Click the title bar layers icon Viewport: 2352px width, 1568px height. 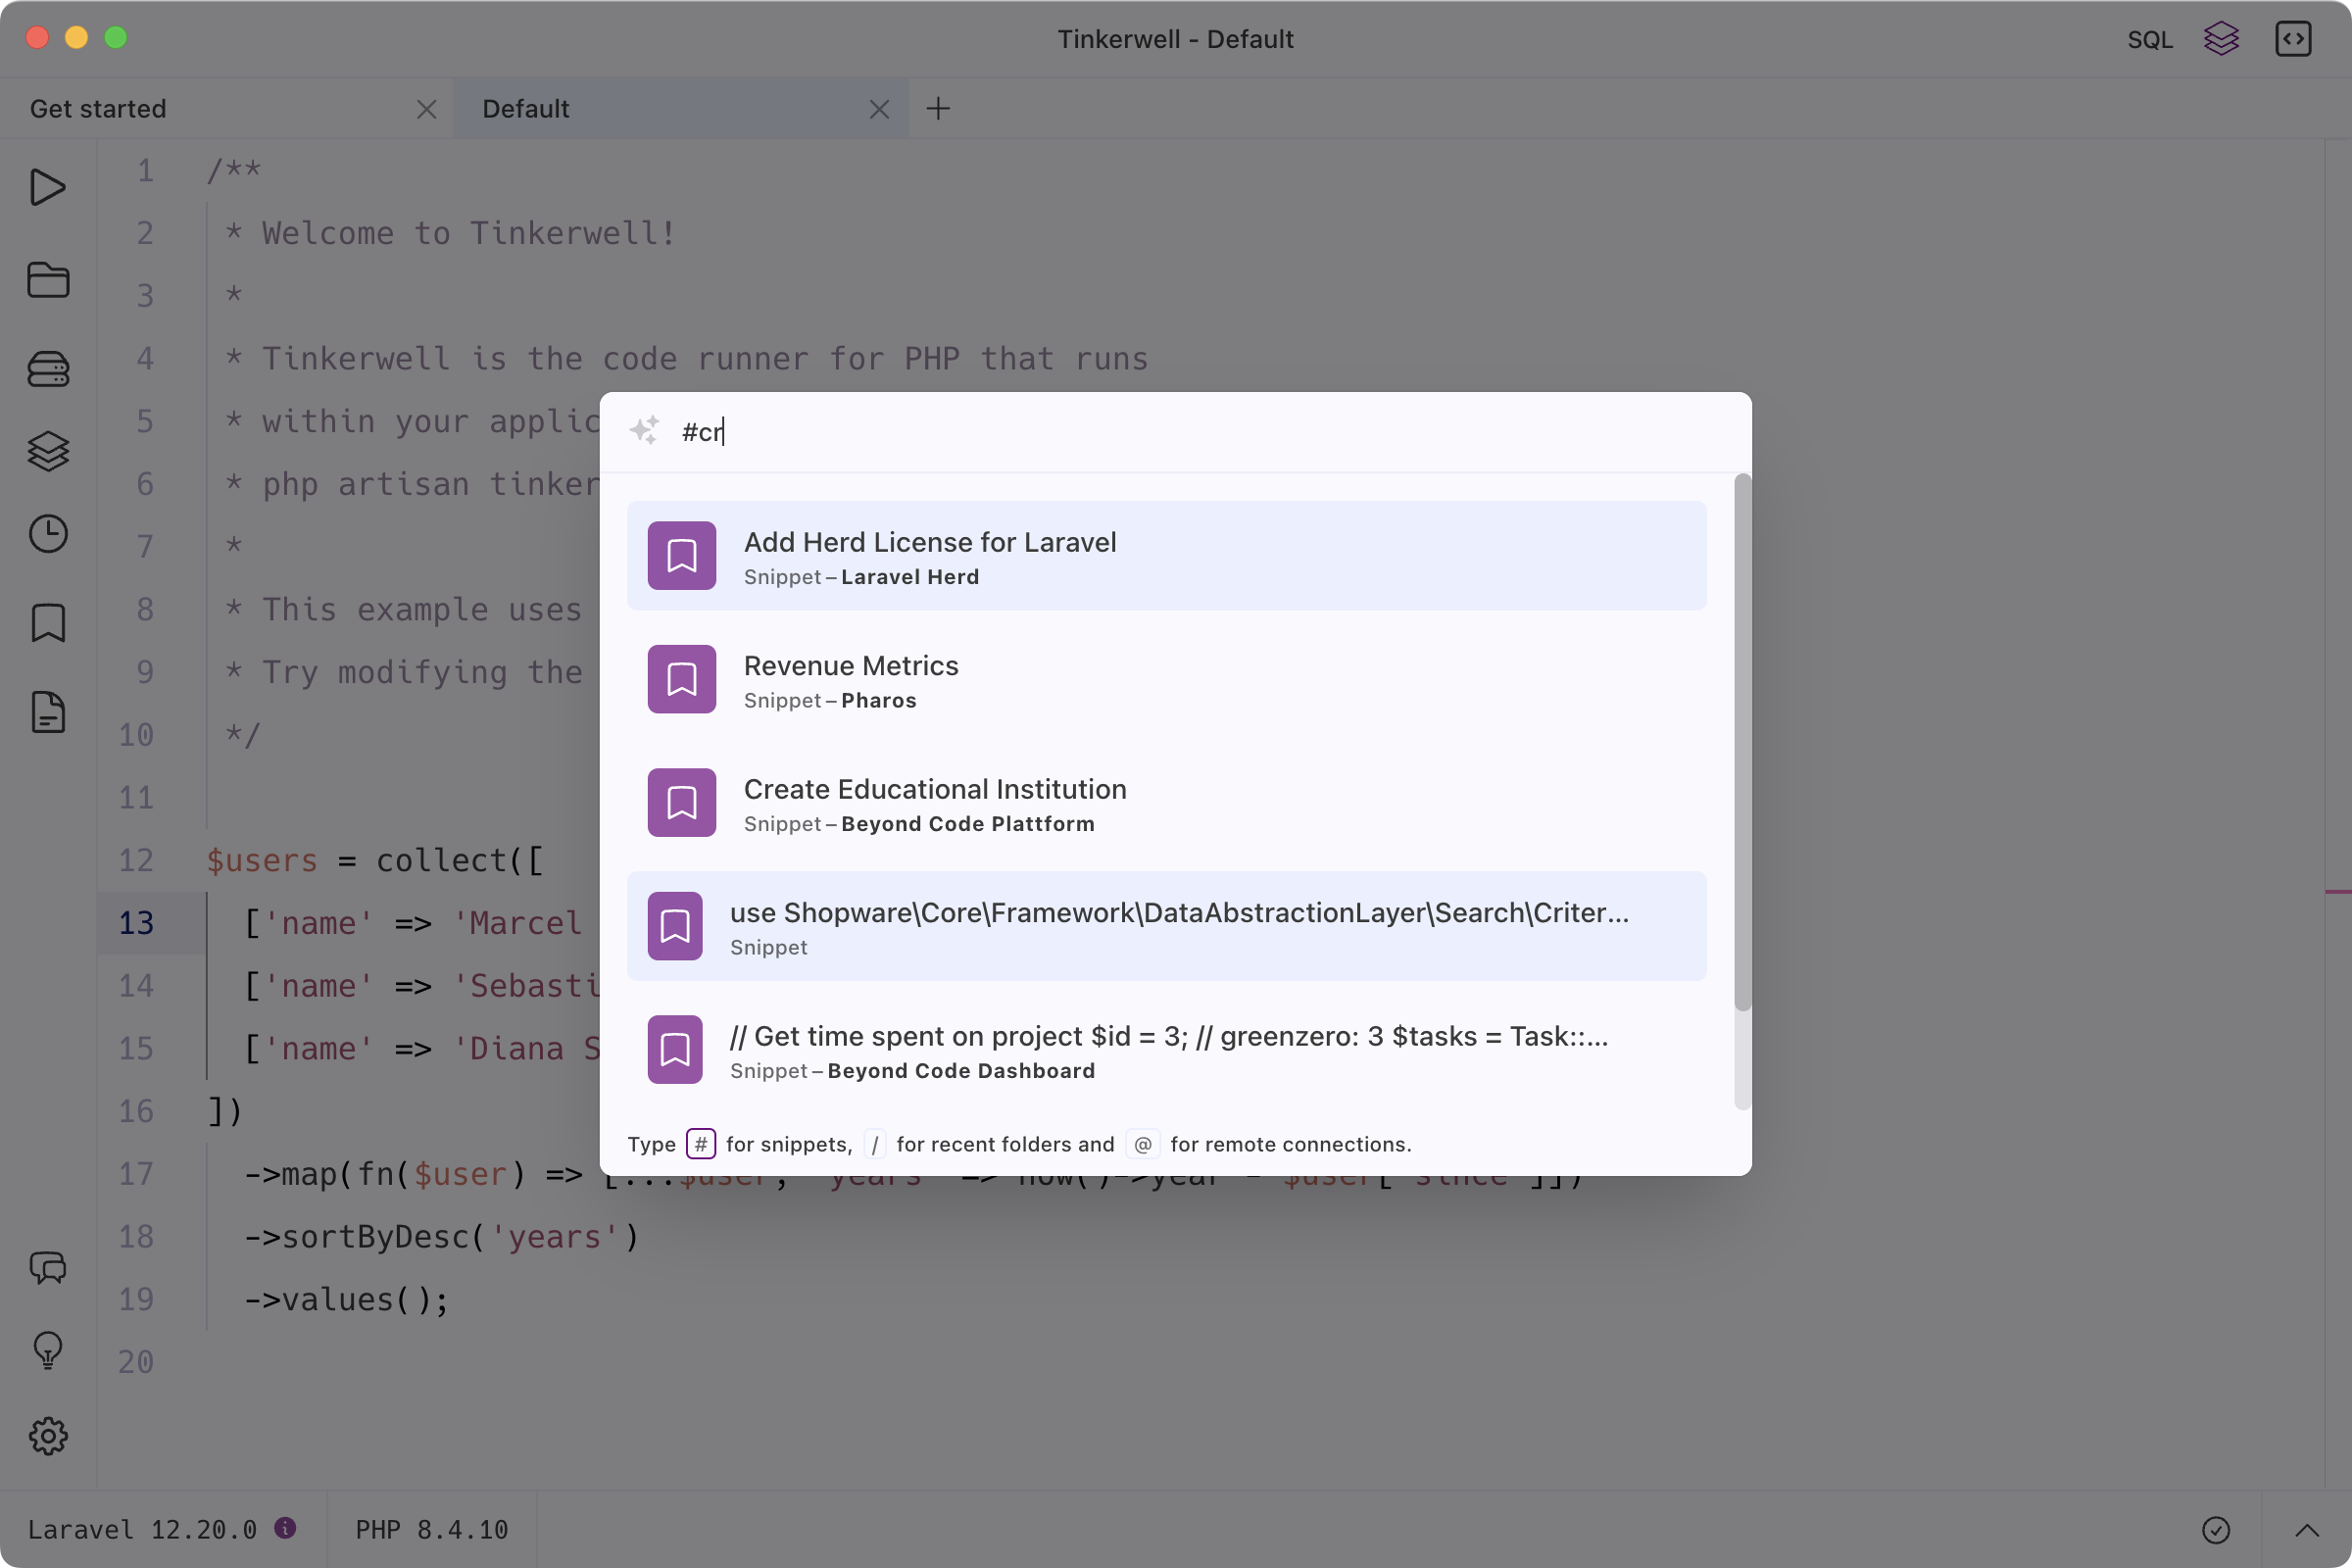2221,39
